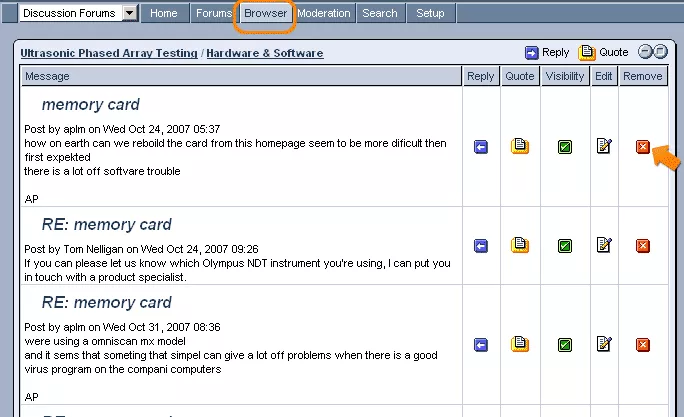684x417 pixels.
Task: Toggle visibility of the Oct 31 post
Action: (565, 345)
